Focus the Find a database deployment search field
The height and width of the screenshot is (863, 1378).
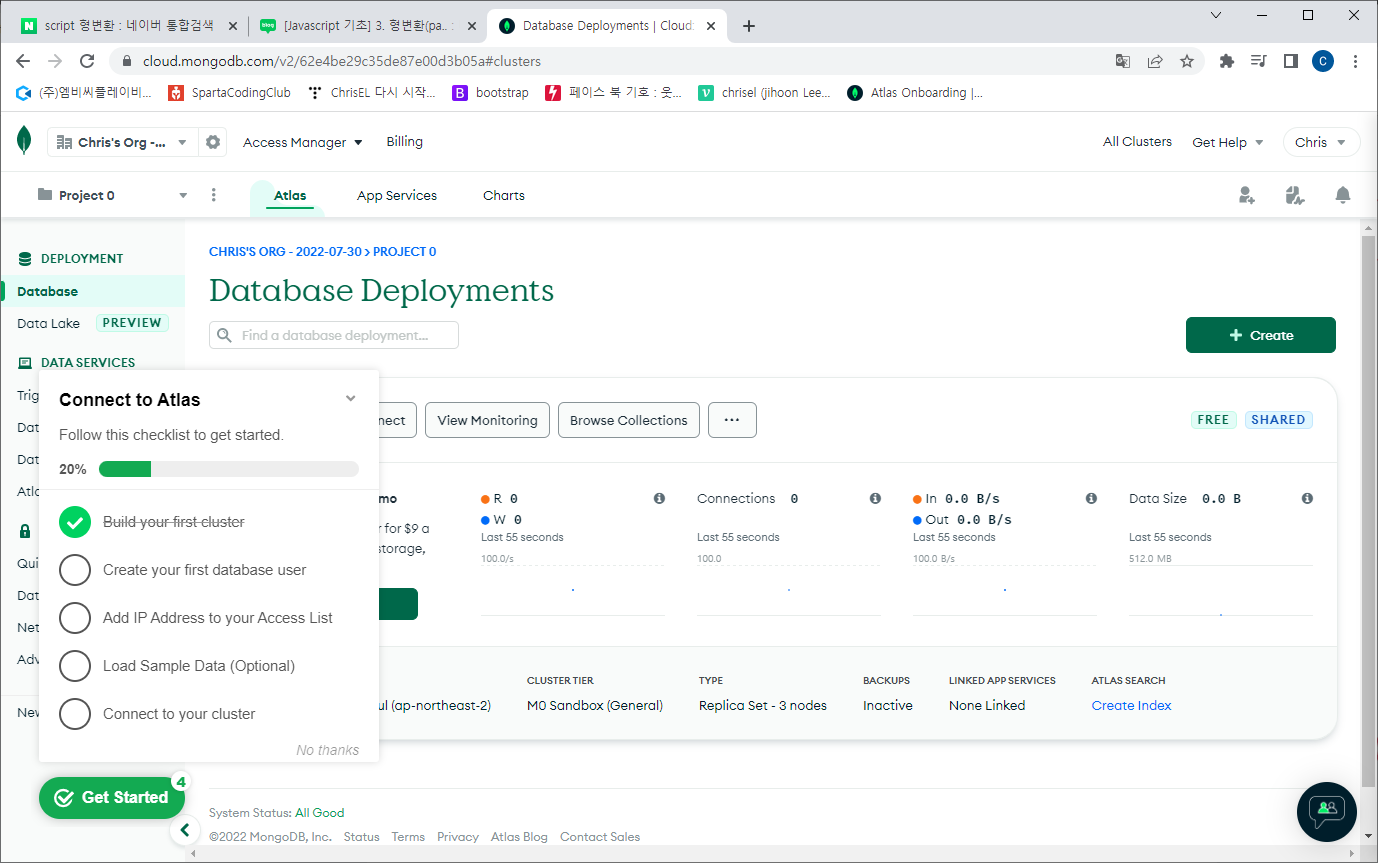pyautogui.click(x=334, y=335)
